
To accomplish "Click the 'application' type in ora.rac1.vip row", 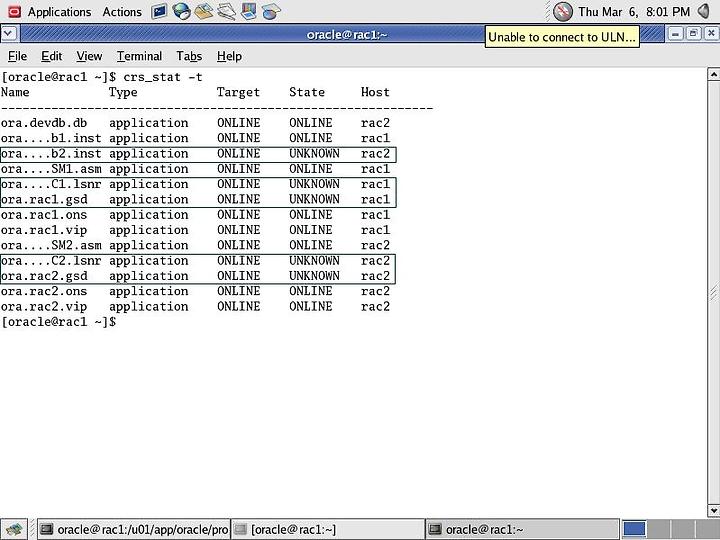I will tap(148, 231).
